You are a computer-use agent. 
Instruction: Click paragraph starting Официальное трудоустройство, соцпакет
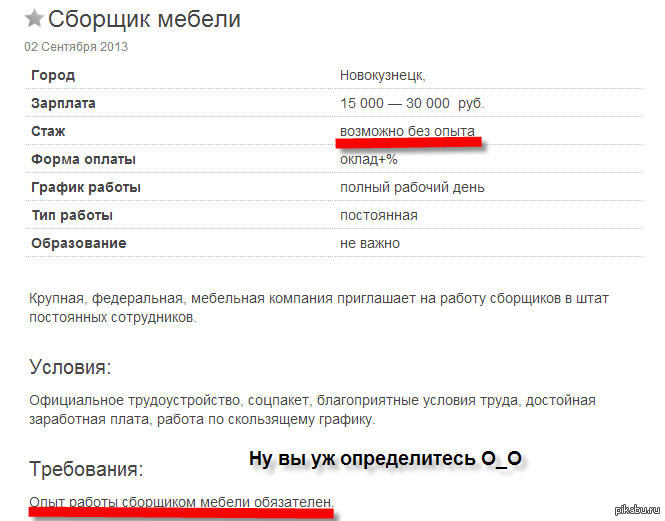(313, 410)
